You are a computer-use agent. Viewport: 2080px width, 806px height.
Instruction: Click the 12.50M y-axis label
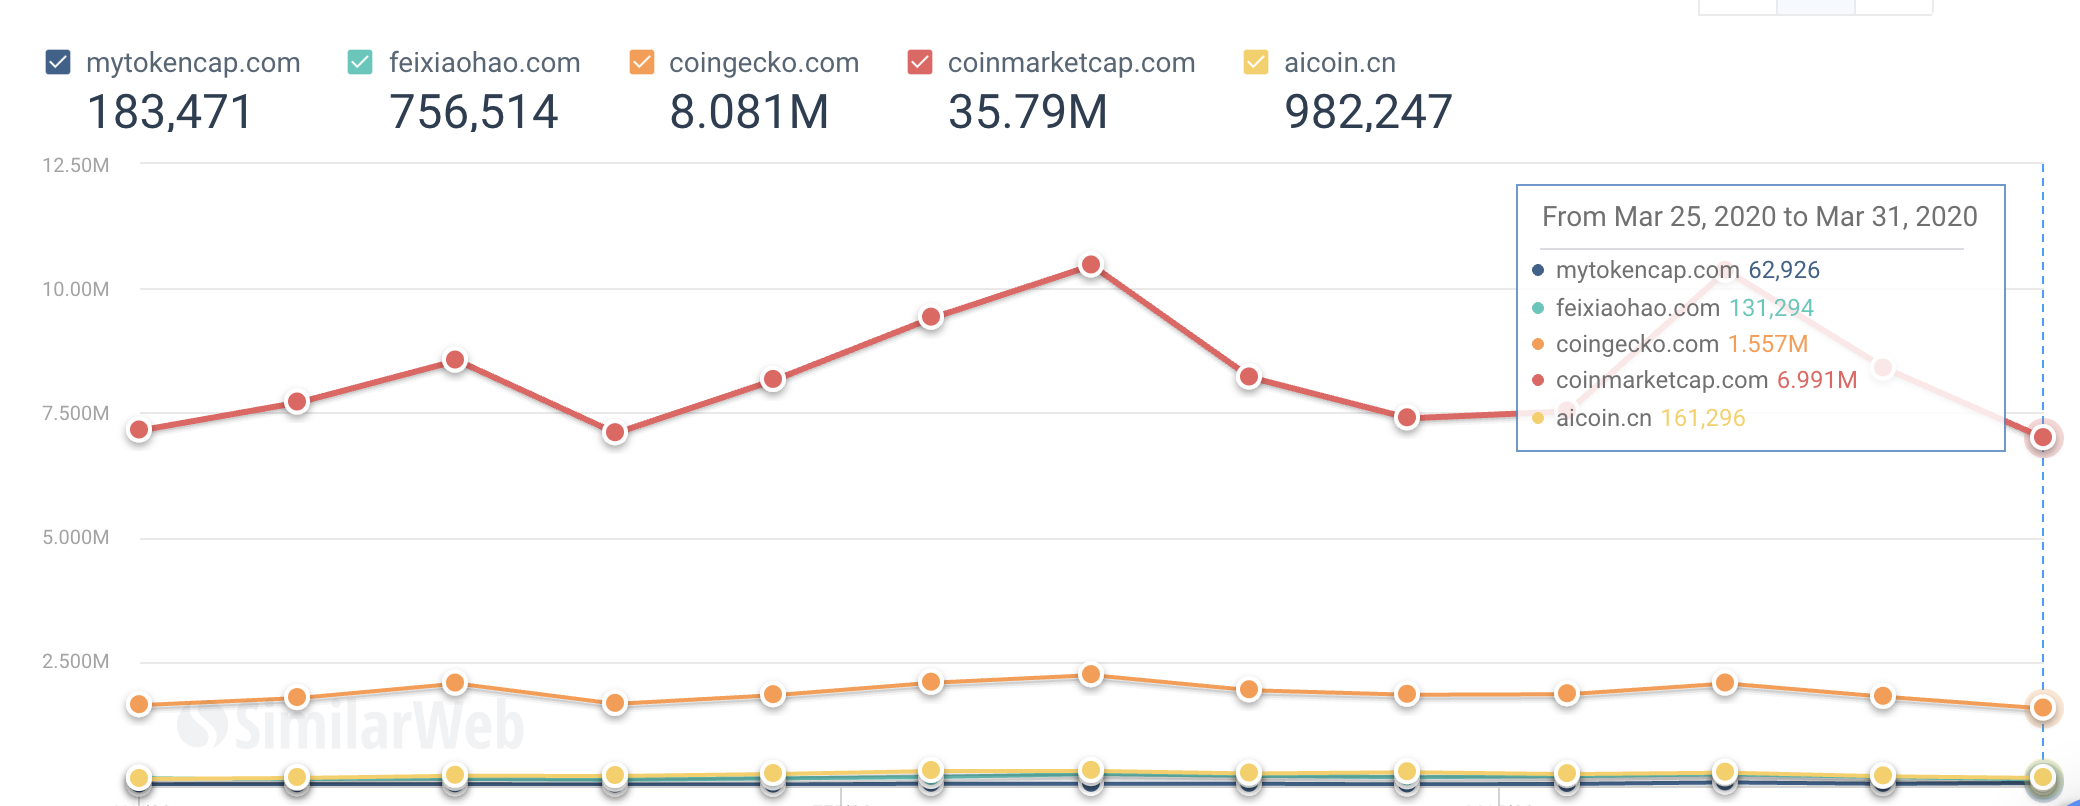click(x=76, y=165)
